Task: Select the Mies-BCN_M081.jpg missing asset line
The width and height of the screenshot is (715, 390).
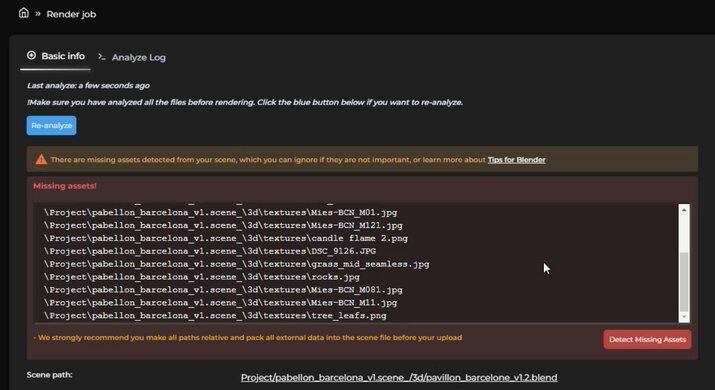Action: (x=223, y=290)
